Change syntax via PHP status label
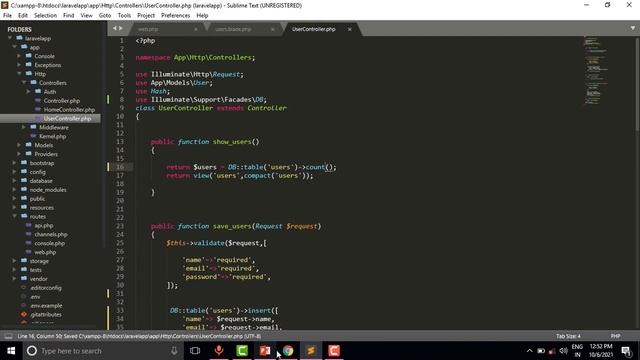This screenshot has width=640, height=360. click(616, 336)
